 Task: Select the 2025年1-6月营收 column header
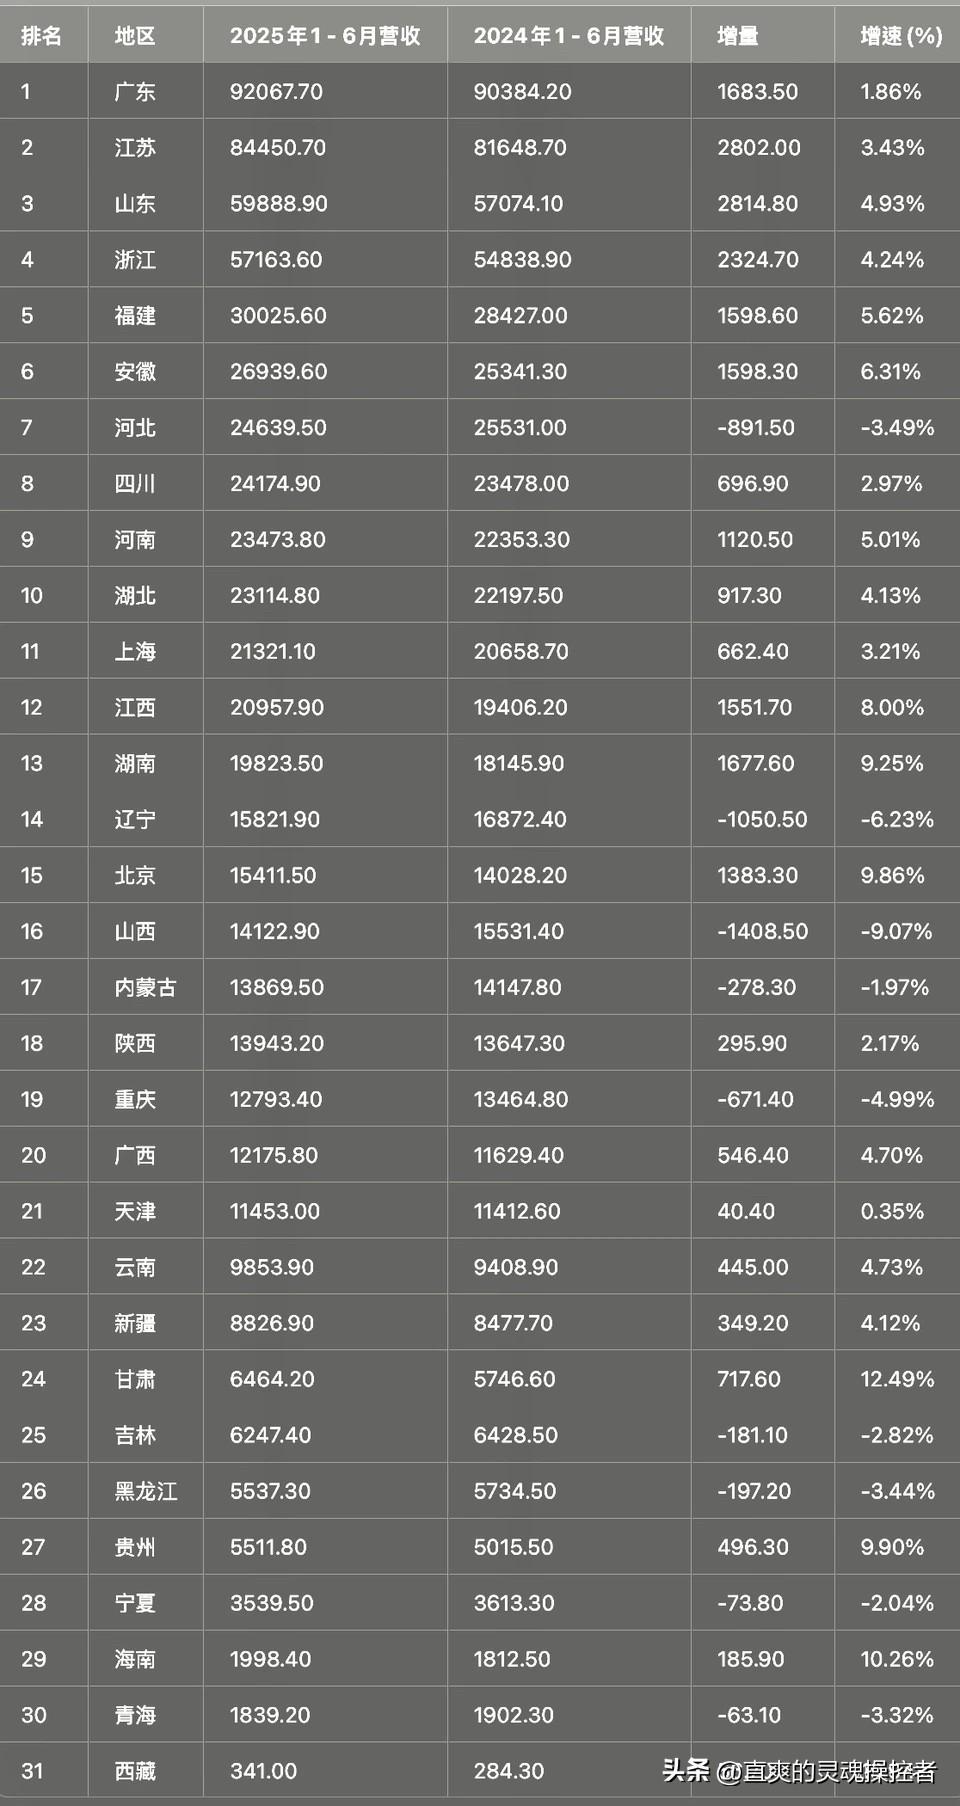pyautogui.click(x=325, y=36)
